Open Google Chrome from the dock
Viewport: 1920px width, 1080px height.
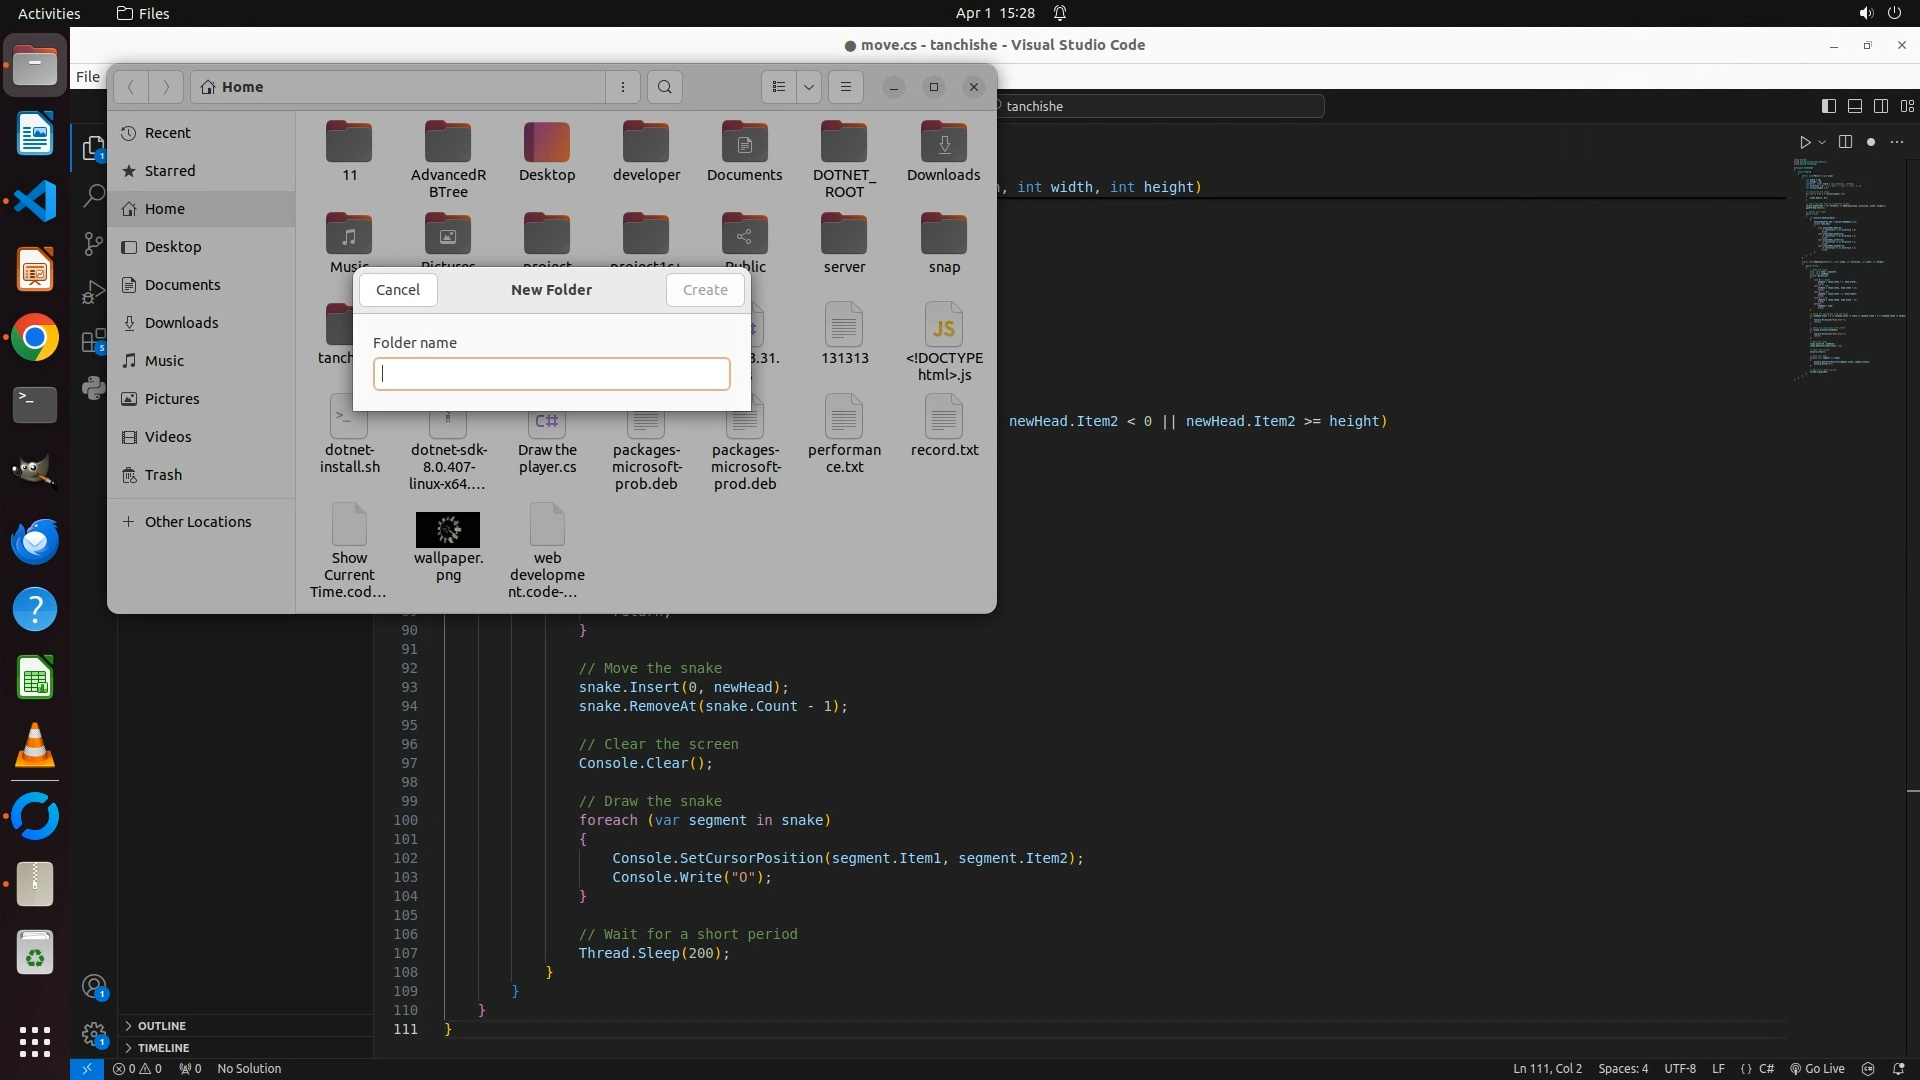pyautogui.click(x=35, y=338)
